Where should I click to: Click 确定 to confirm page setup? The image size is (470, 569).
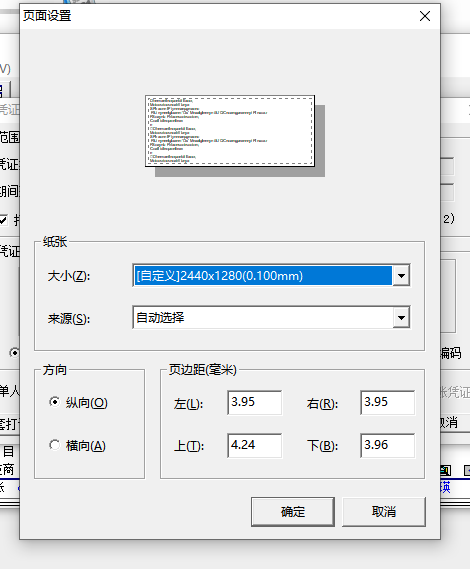pyautogui.click(x=293, y=512)
